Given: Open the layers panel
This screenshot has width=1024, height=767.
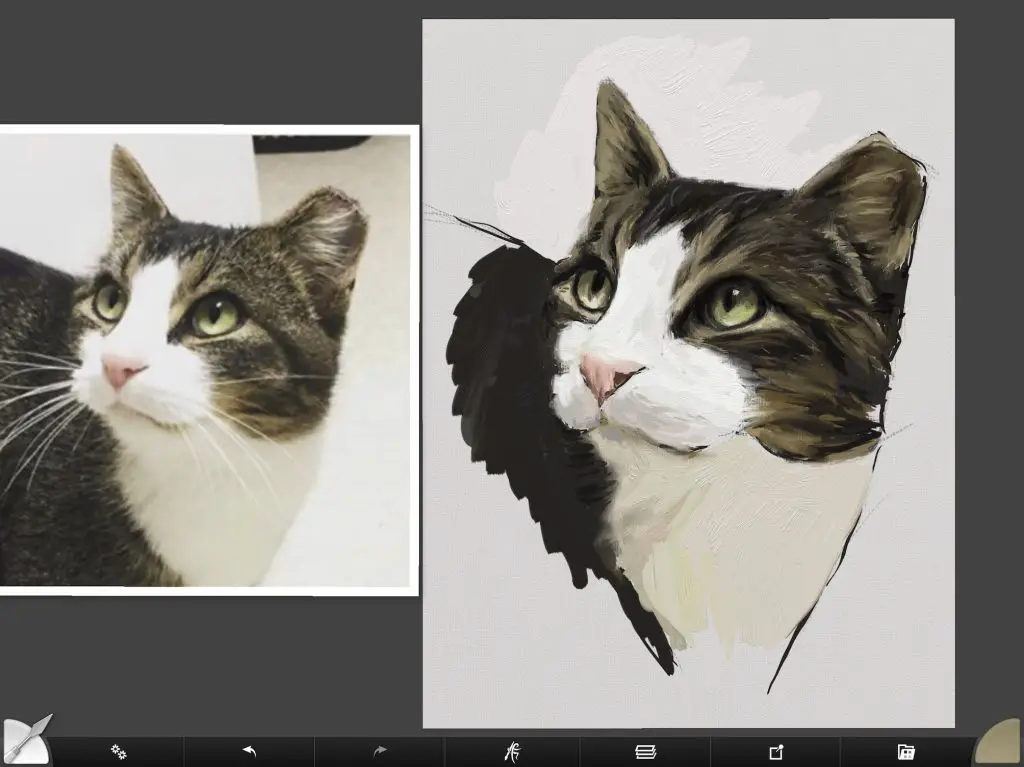Looking at the screenshot, I should coord(645,752).
